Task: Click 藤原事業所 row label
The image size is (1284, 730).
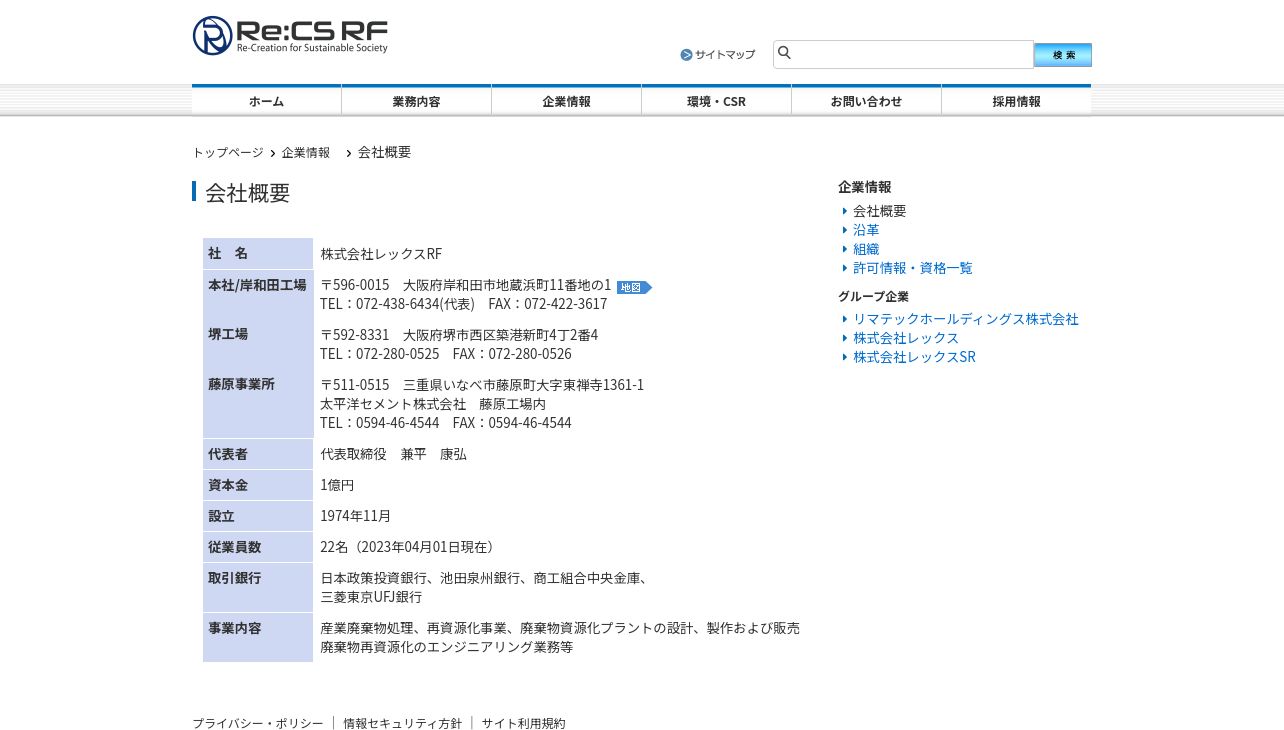Action: [x=241, y=384]
